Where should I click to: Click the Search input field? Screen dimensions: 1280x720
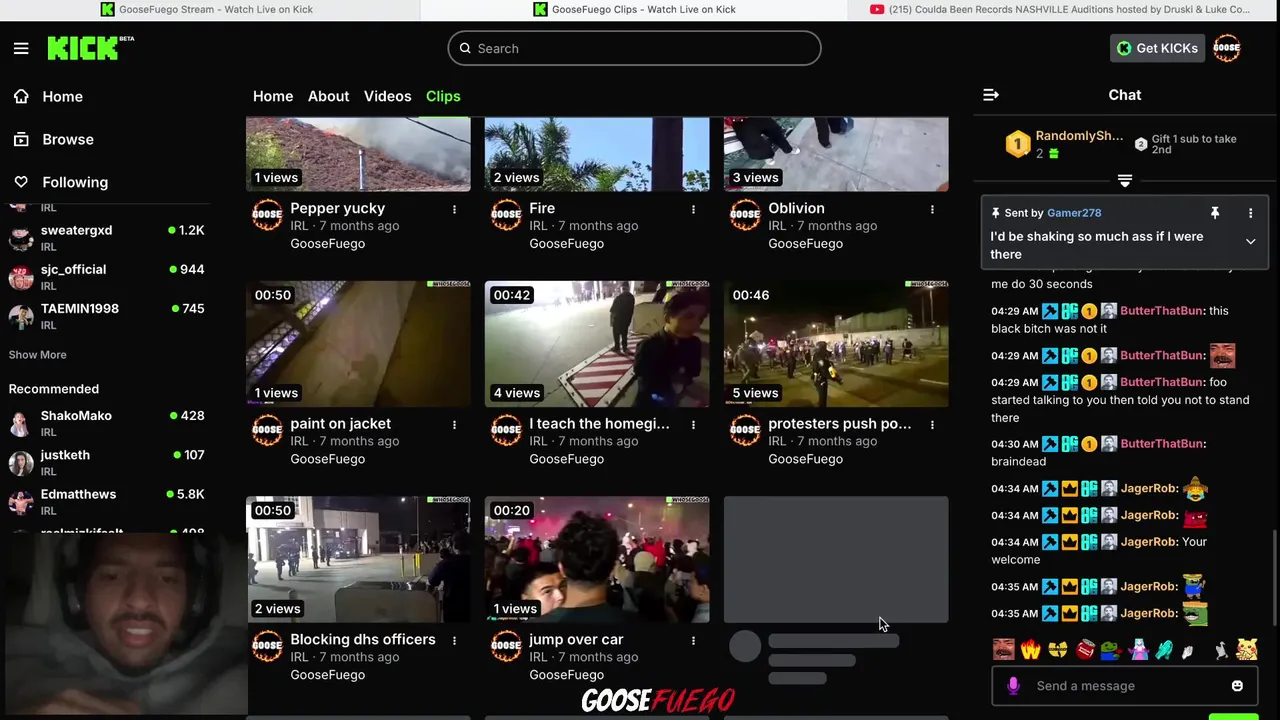(x=634, y=48)
